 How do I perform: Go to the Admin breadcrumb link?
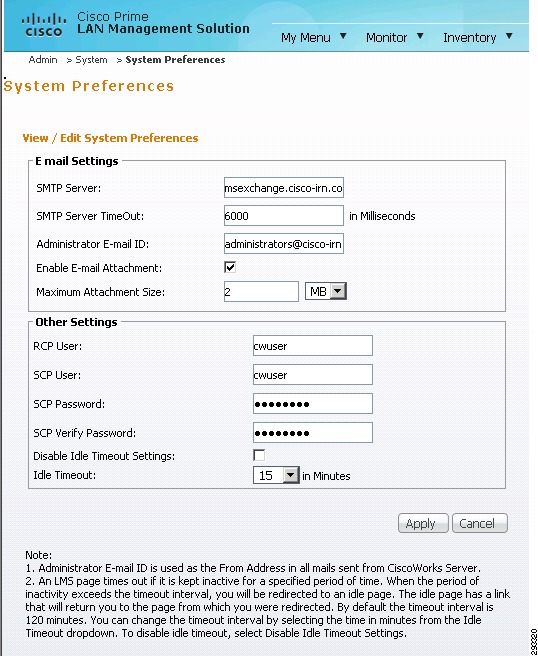43,60
